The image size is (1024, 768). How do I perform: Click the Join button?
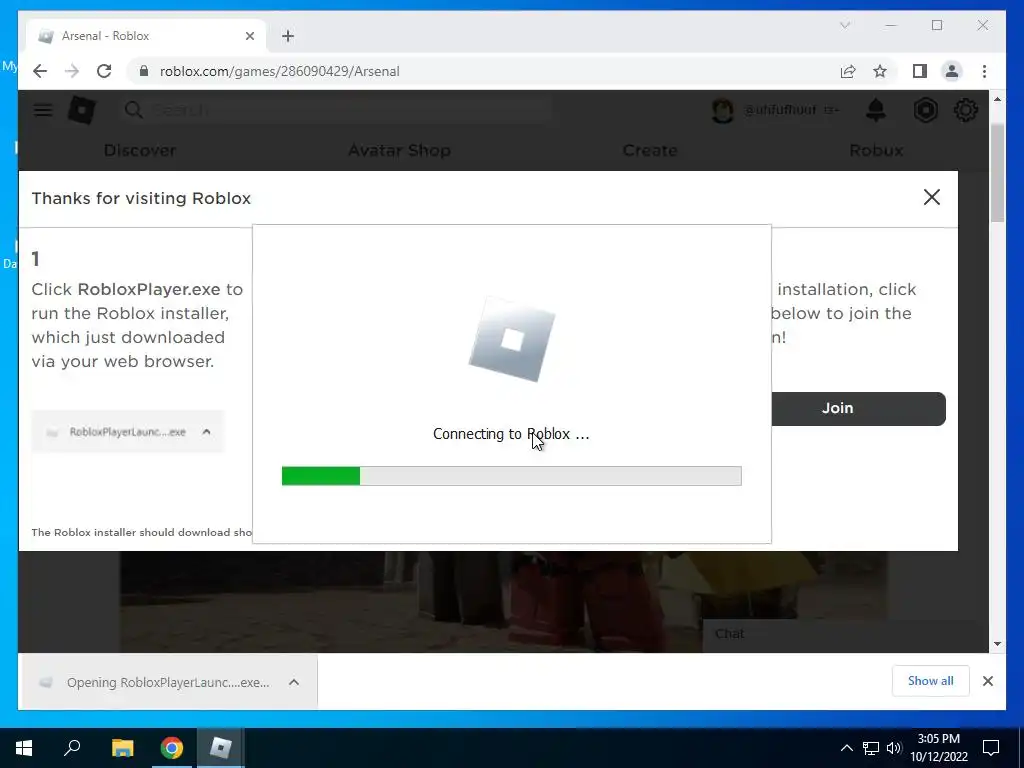(858, 408)
